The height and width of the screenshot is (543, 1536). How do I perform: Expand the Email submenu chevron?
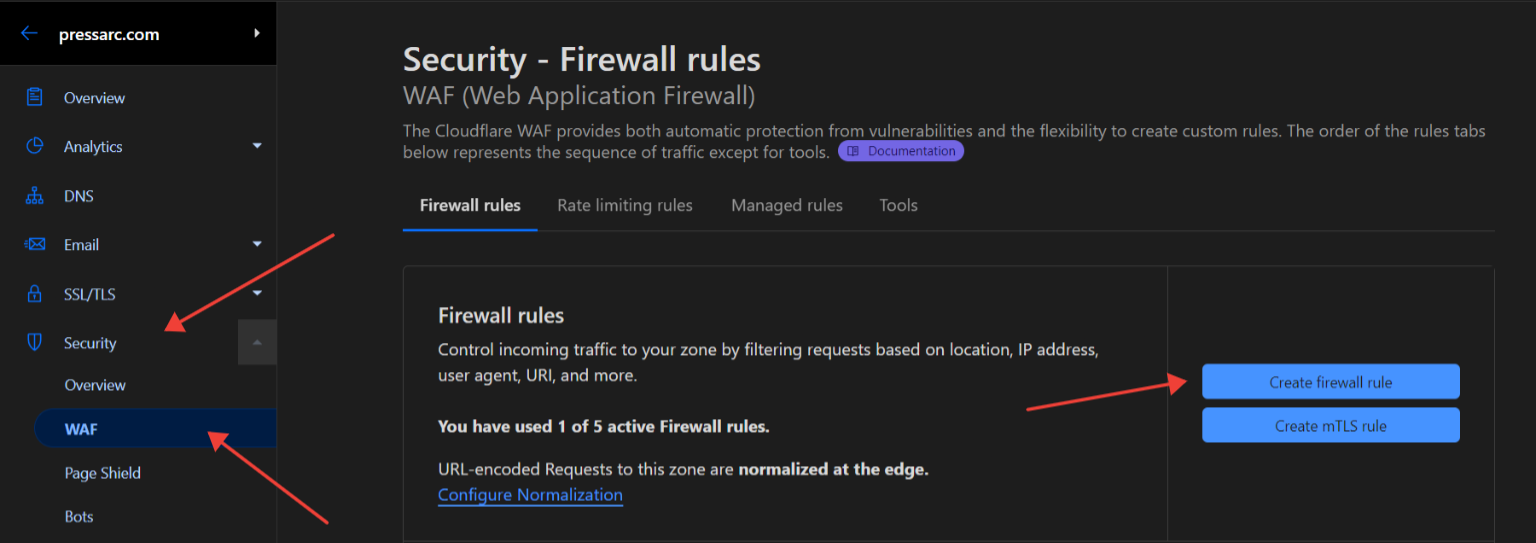(257, 244)
